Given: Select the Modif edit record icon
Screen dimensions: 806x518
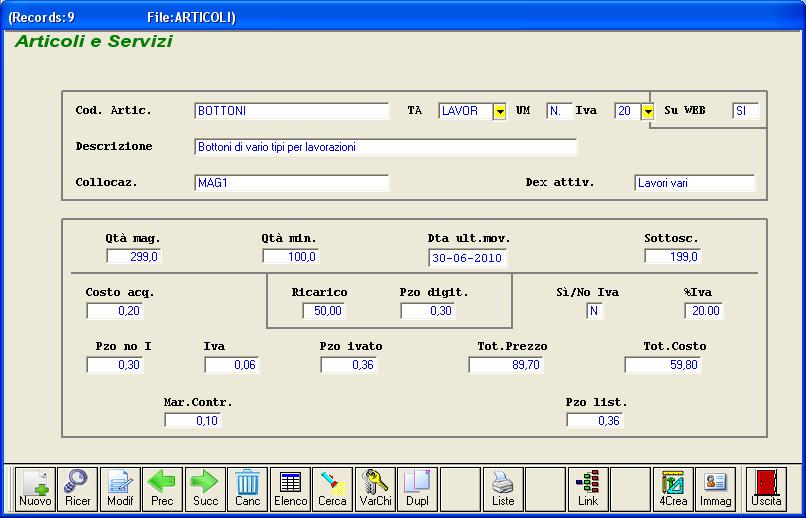Looking at the screenshot, I should (x=120, y=489).
